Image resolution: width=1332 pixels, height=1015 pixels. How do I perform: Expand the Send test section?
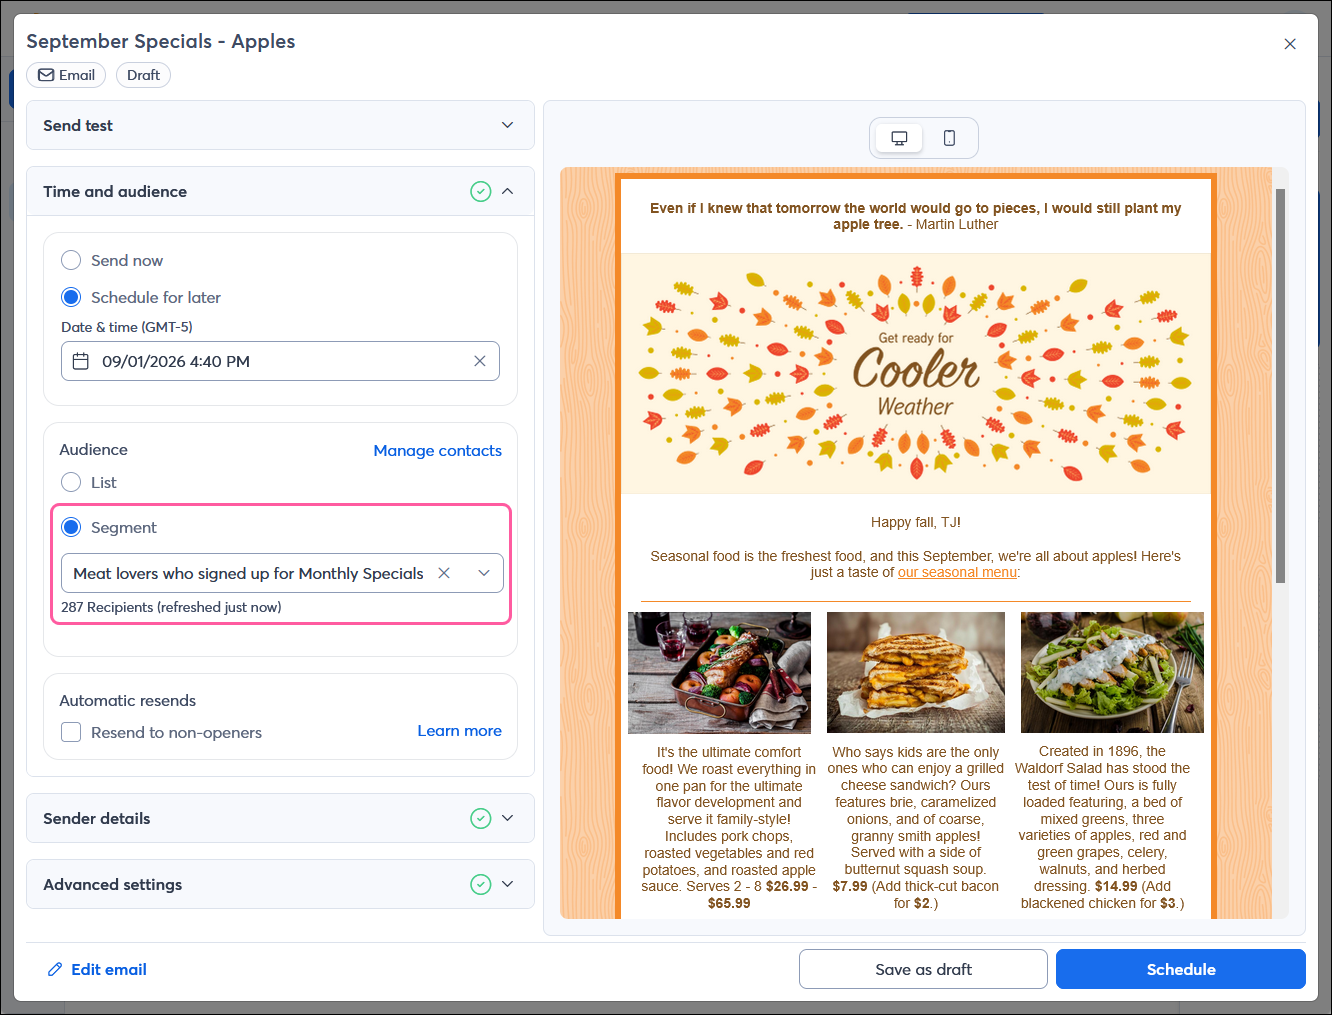point(507,125)
